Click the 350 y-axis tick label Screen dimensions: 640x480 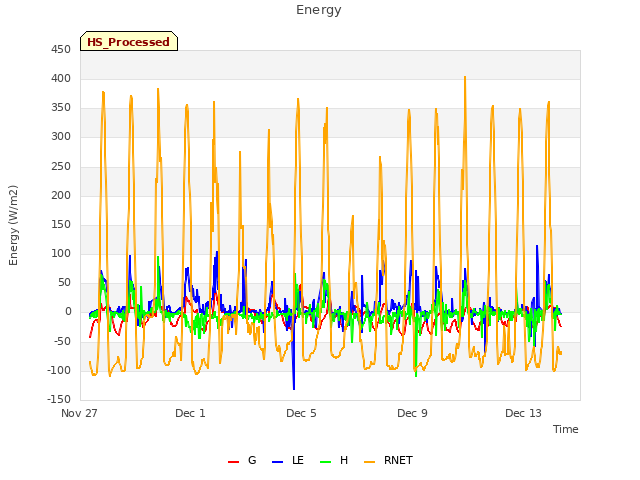pos(61,108)
